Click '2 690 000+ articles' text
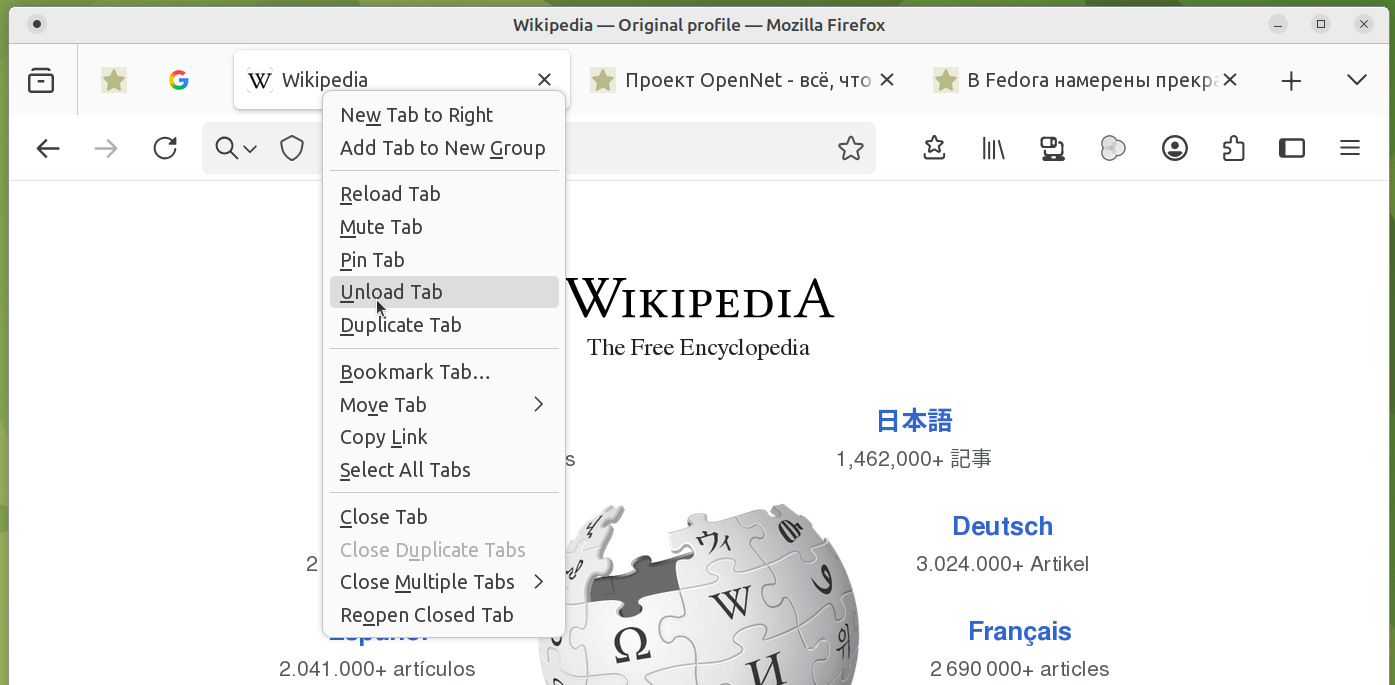The height and width of the screenshot is (685, 1395). point(1019,669)
